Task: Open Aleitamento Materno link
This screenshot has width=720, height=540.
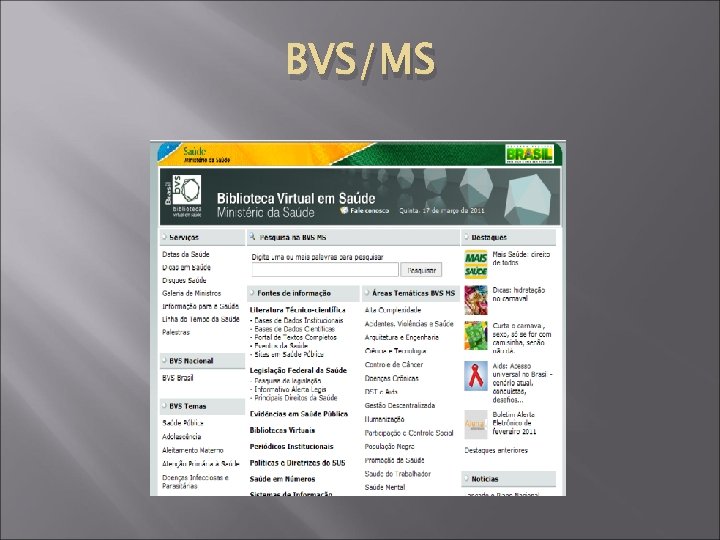Action: (192, 450)
